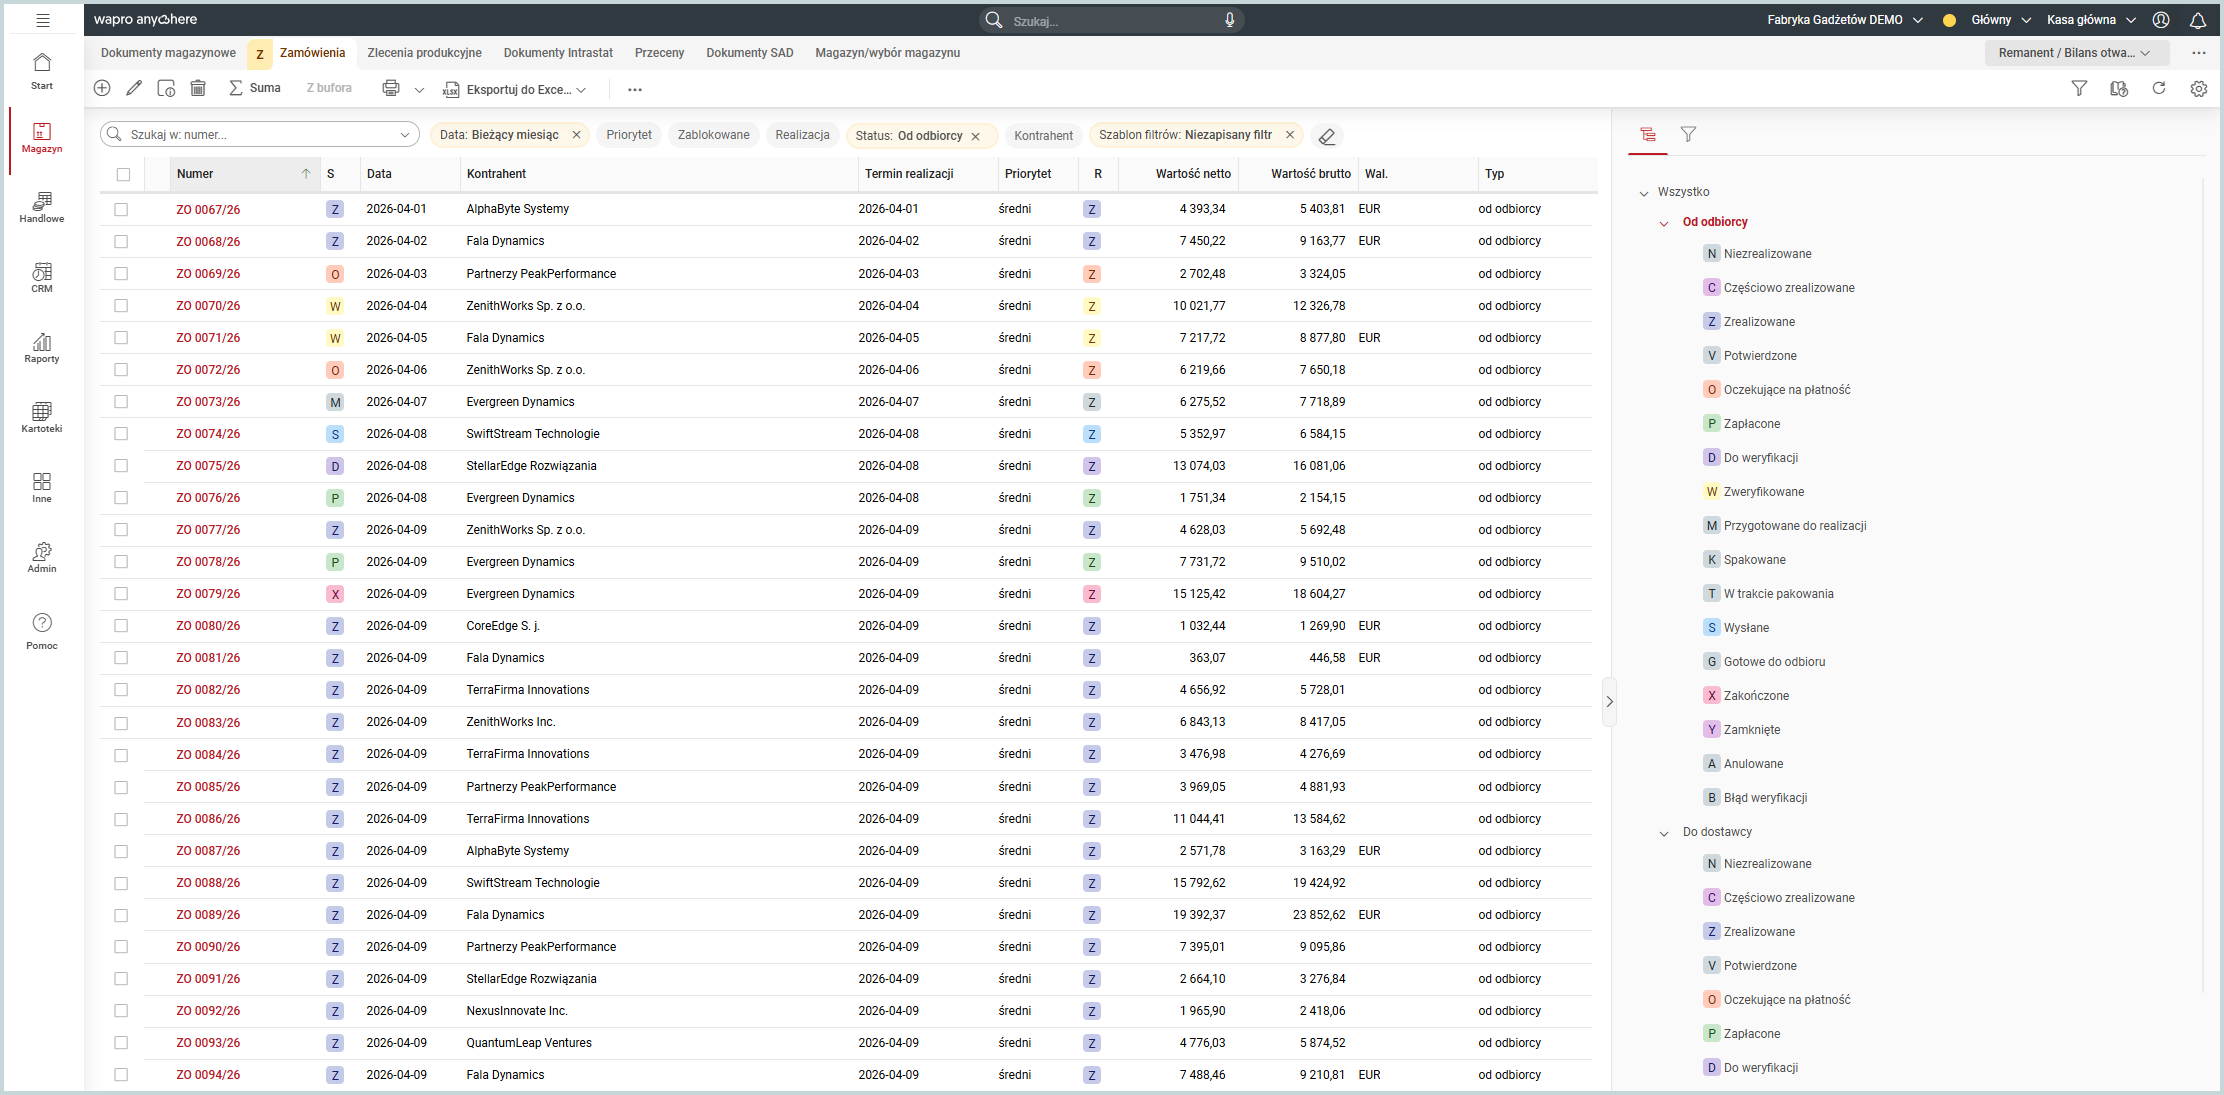2224x1095 pixels.
Task: Click the edit pencil icon on toolbar
Action: pos(134,88)
